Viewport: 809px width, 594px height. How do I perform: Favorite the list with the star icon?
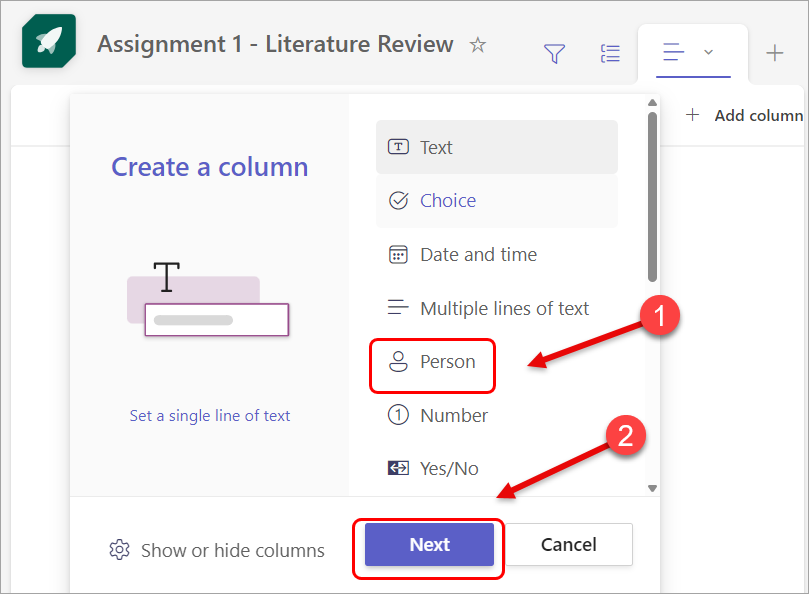478,45
